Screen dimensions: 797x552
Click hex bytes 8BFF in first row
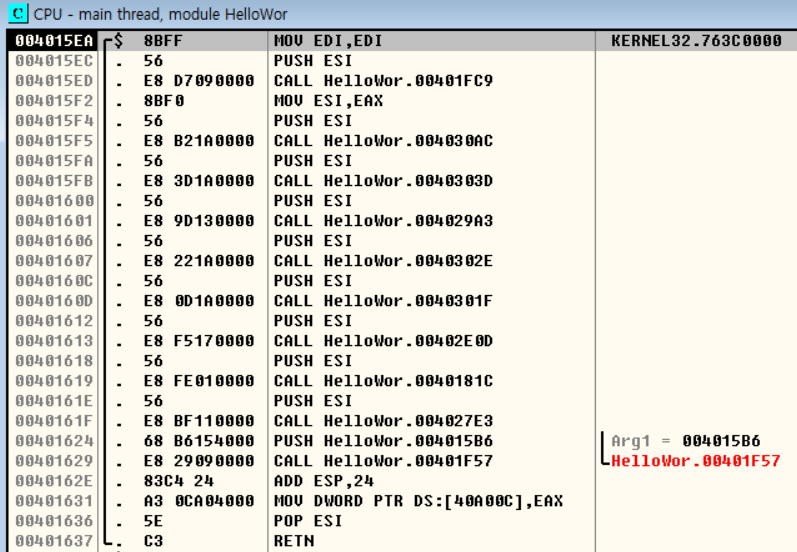click(163, 41)
